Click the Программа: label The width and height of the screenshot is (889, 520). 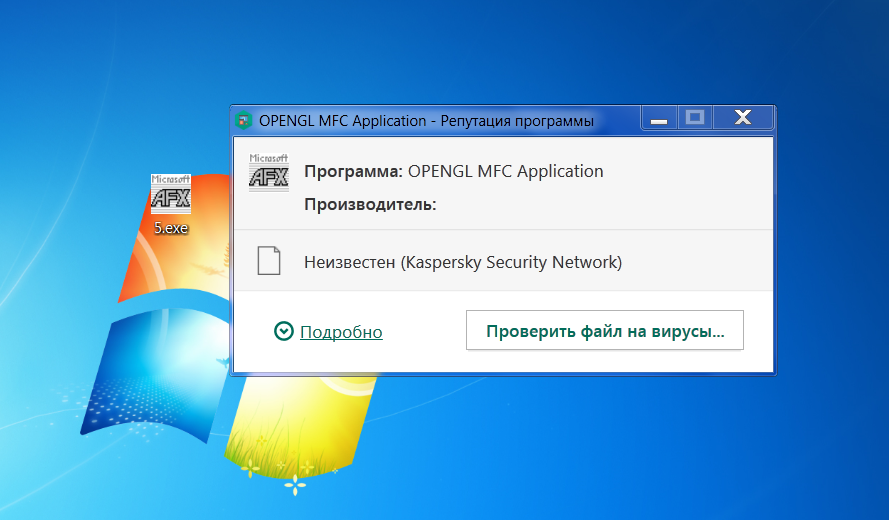pyautogui.click(x=353, y=171)
